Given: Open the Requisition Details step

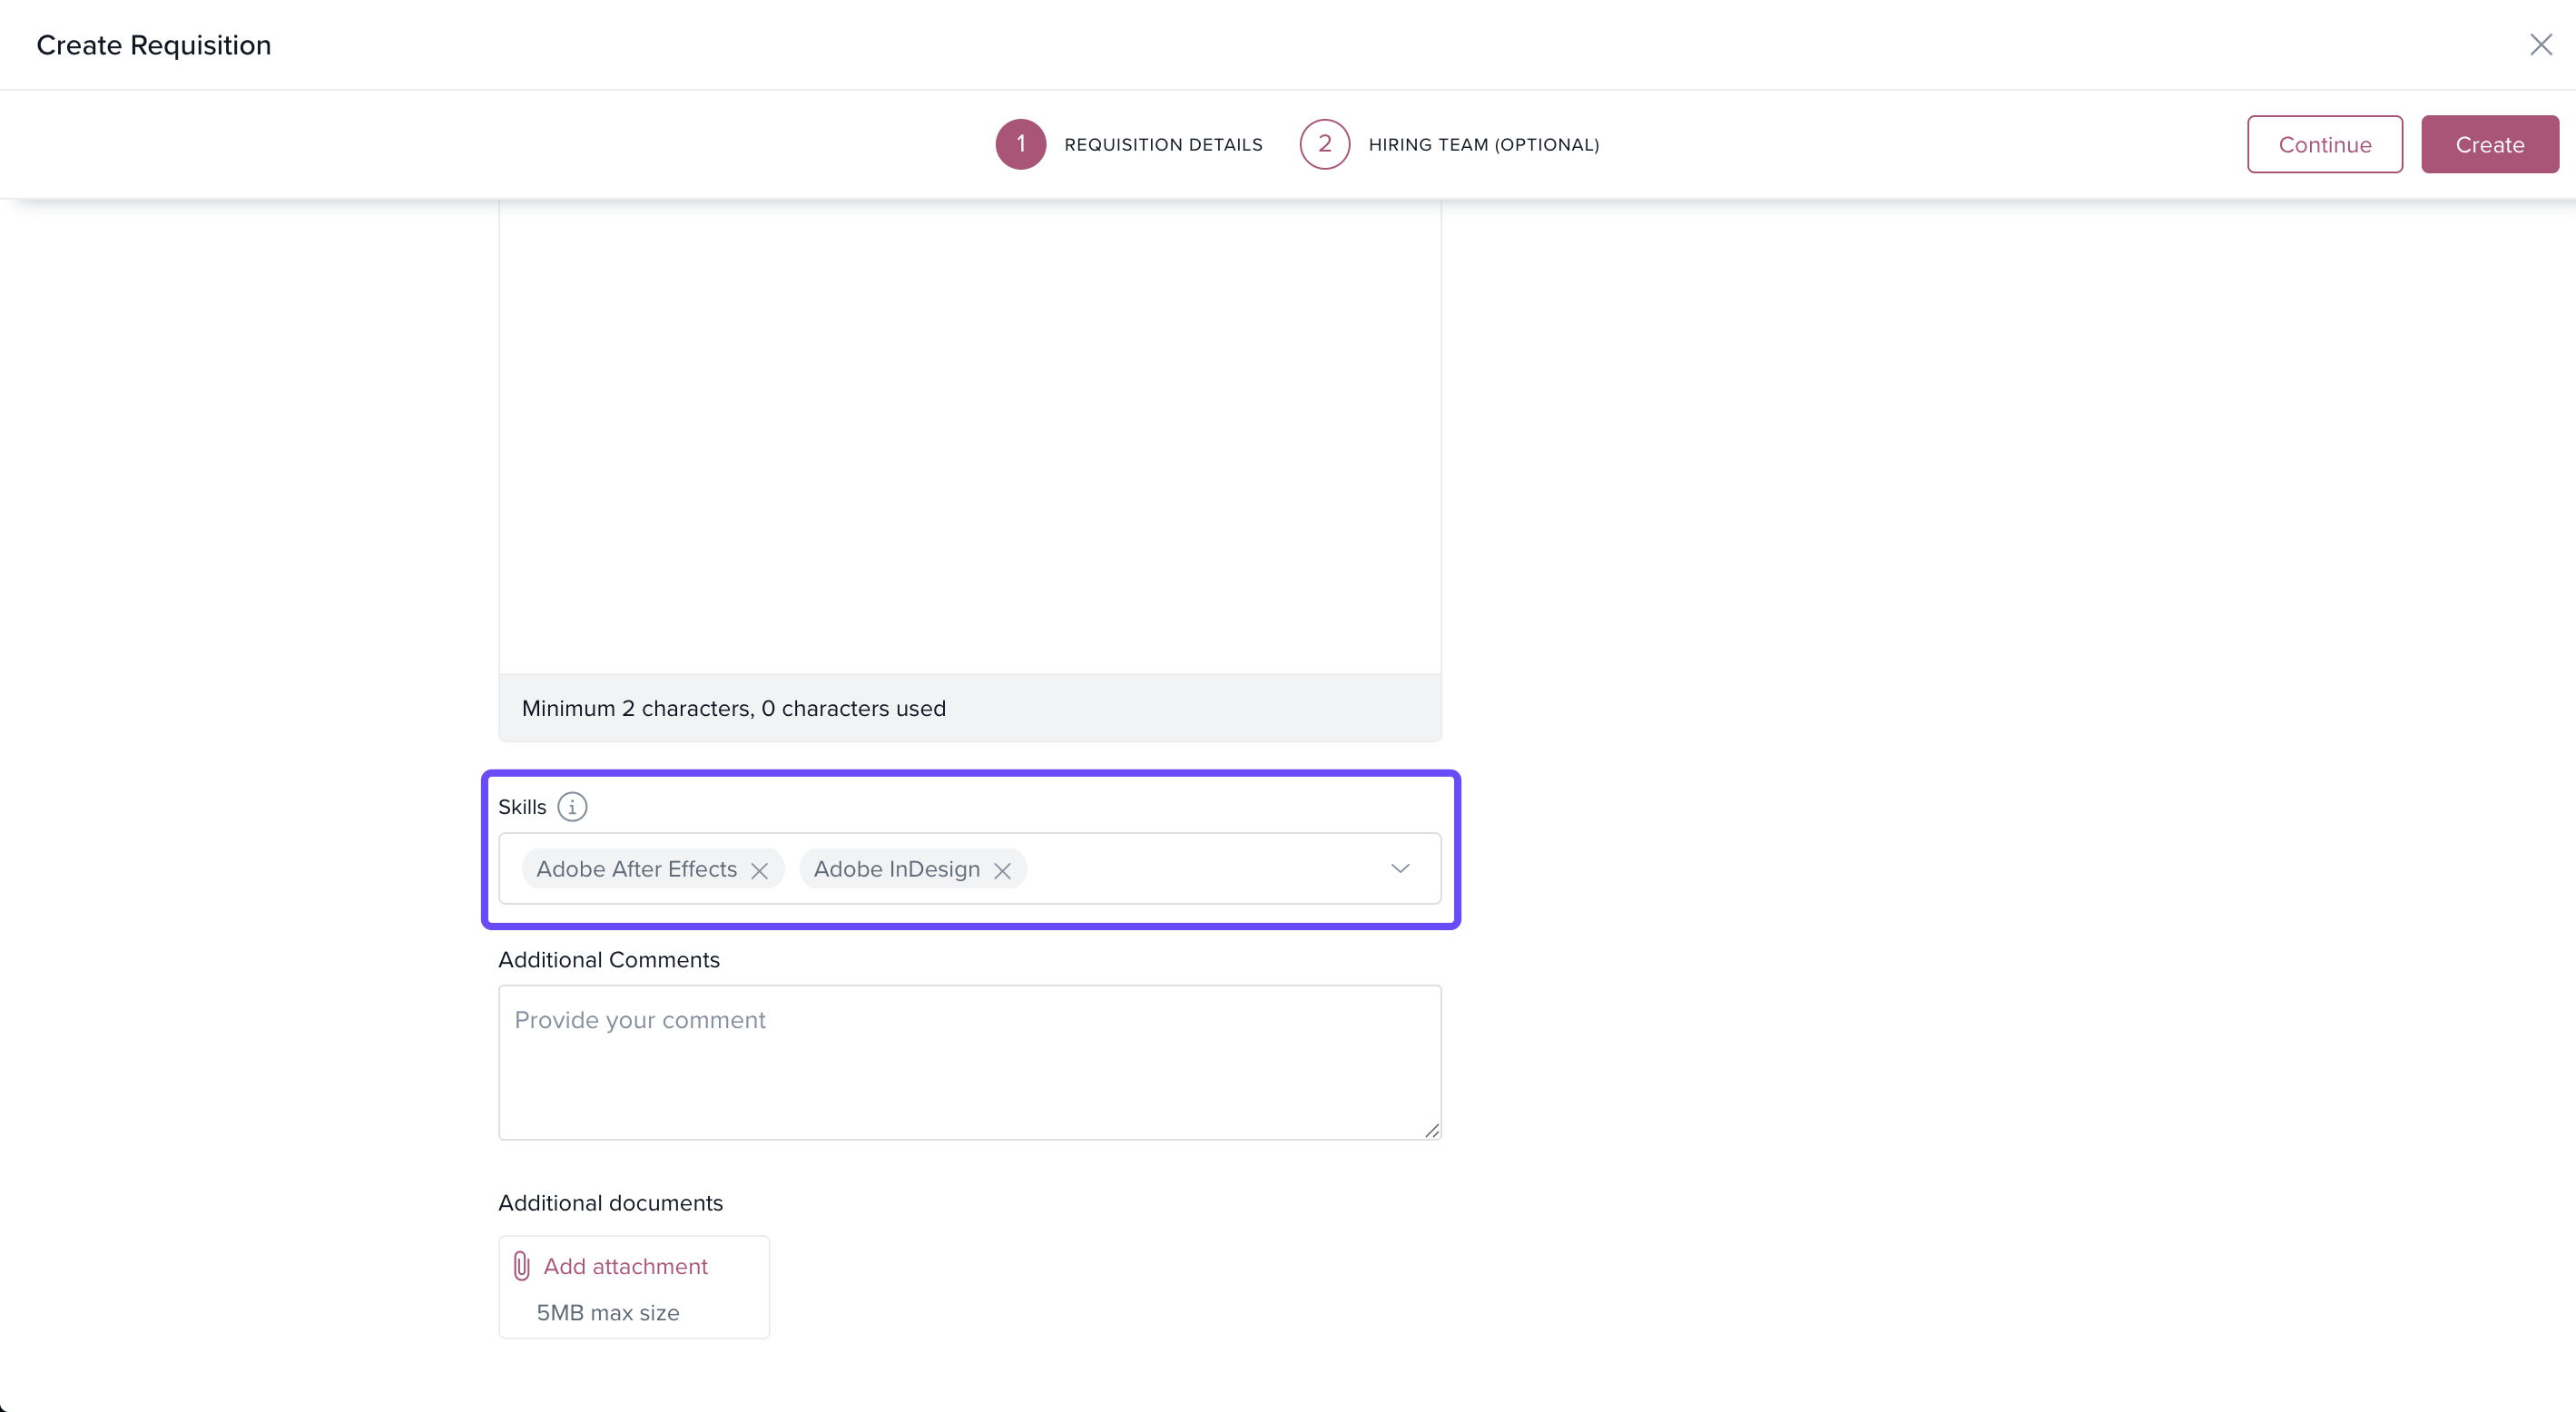Looking at the screenshot, I should 1163,145.
